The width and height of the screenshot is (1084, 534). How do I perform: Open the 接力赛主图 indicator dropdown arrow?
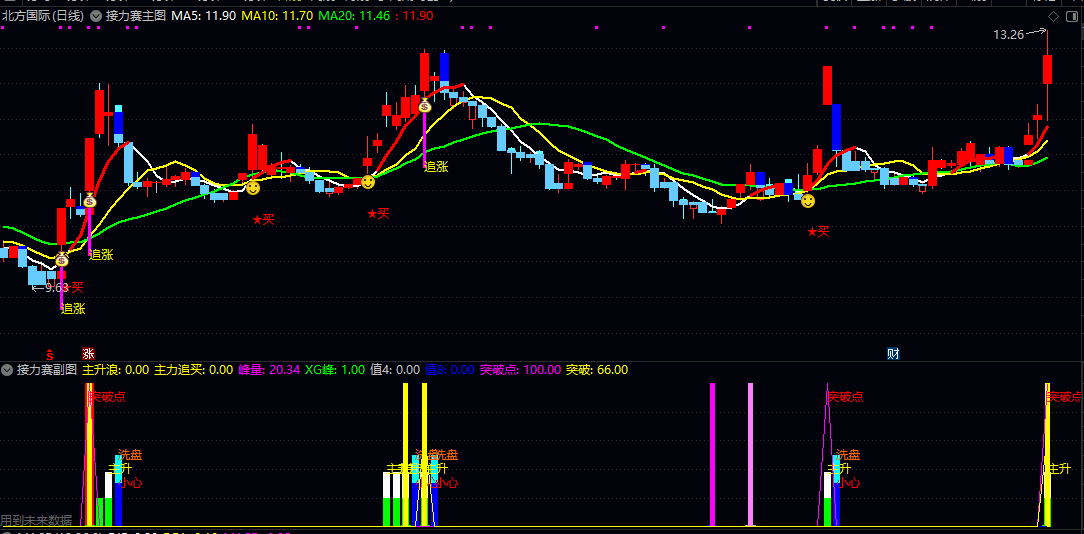click(95, 17)
